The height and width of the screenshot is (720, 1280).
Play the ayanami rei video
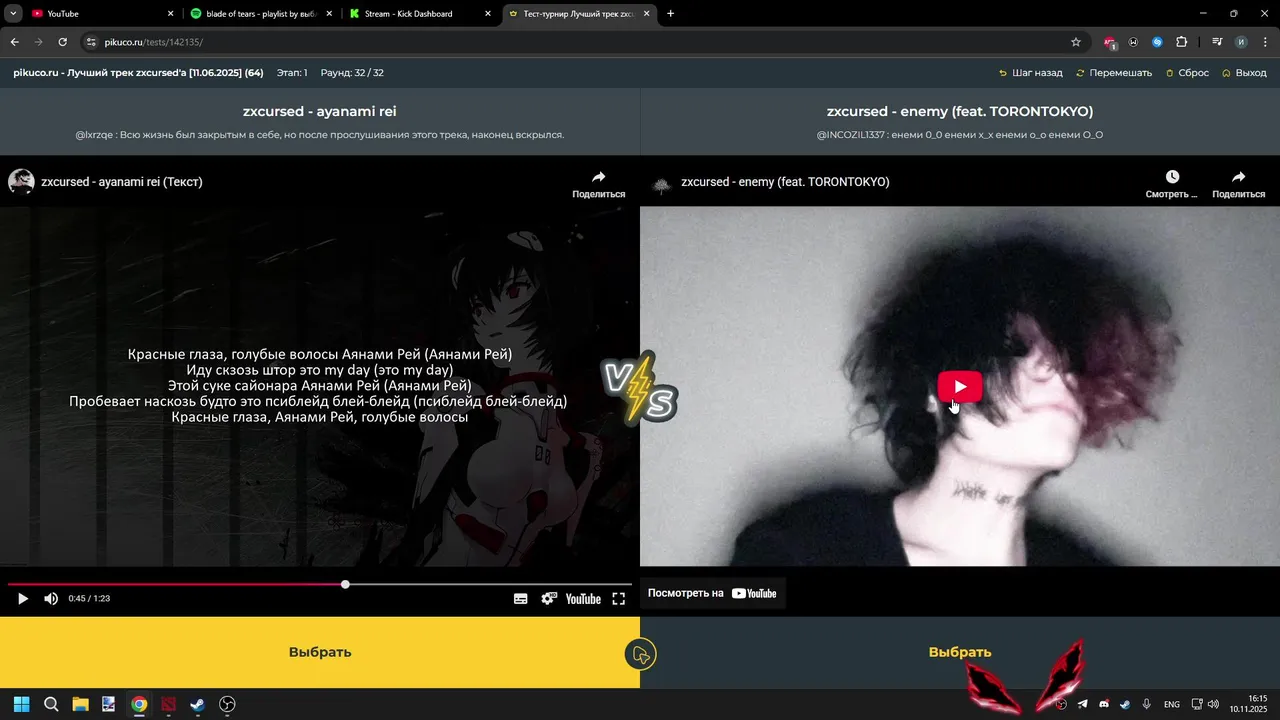point(23,599)
